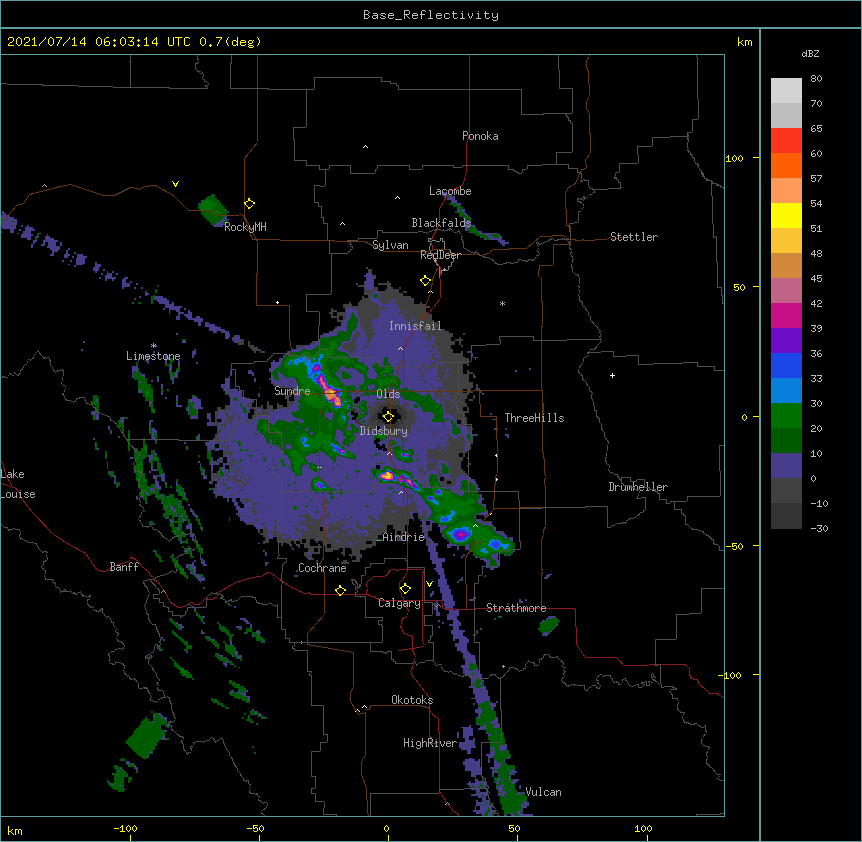Screen dimensions: 862x842
Task: Click the yellow diamond marker south of RedDeer
Action: click(426, 281)
